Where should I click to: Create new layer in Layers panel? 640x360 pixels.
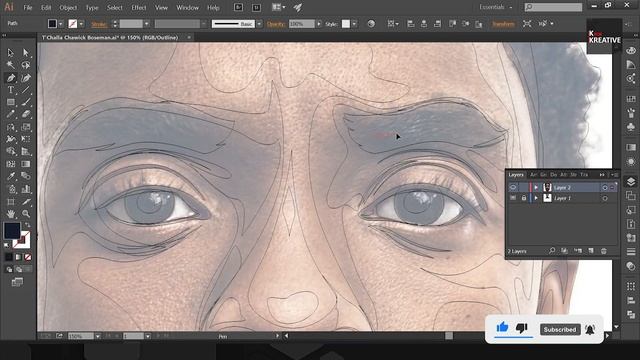pos(591,251)
